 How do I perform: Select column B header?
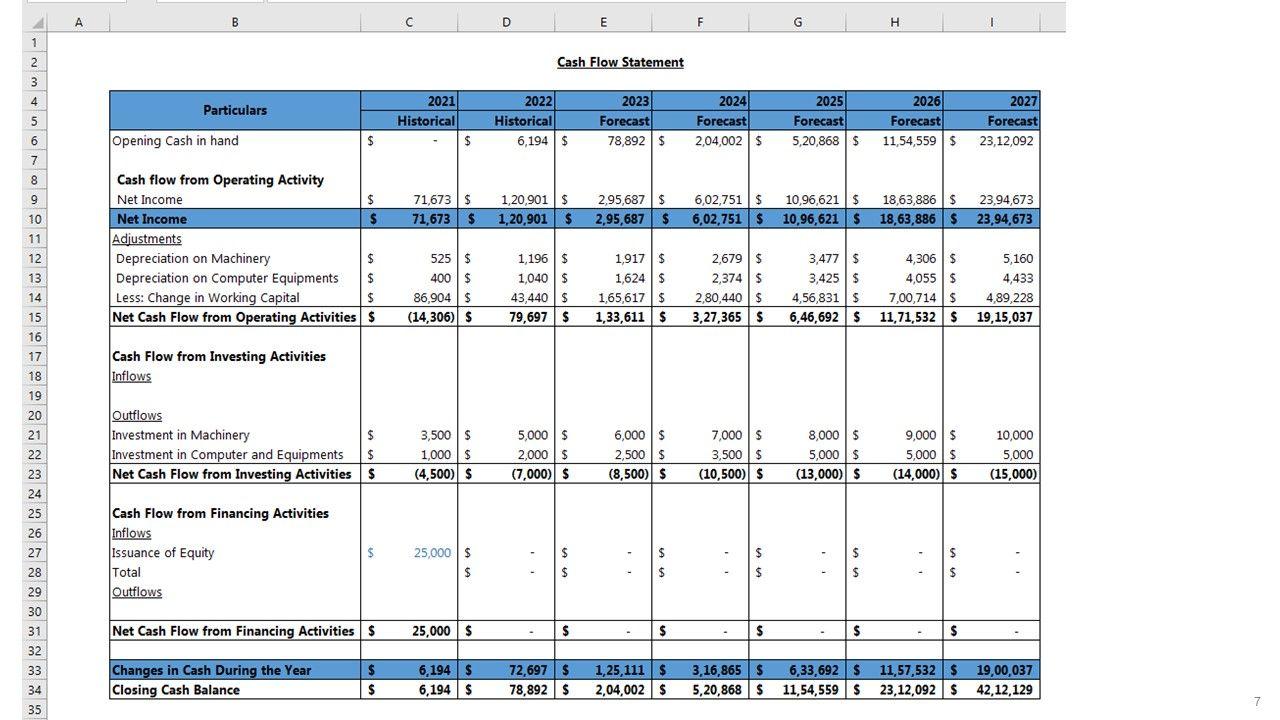[x=235, y=23]
